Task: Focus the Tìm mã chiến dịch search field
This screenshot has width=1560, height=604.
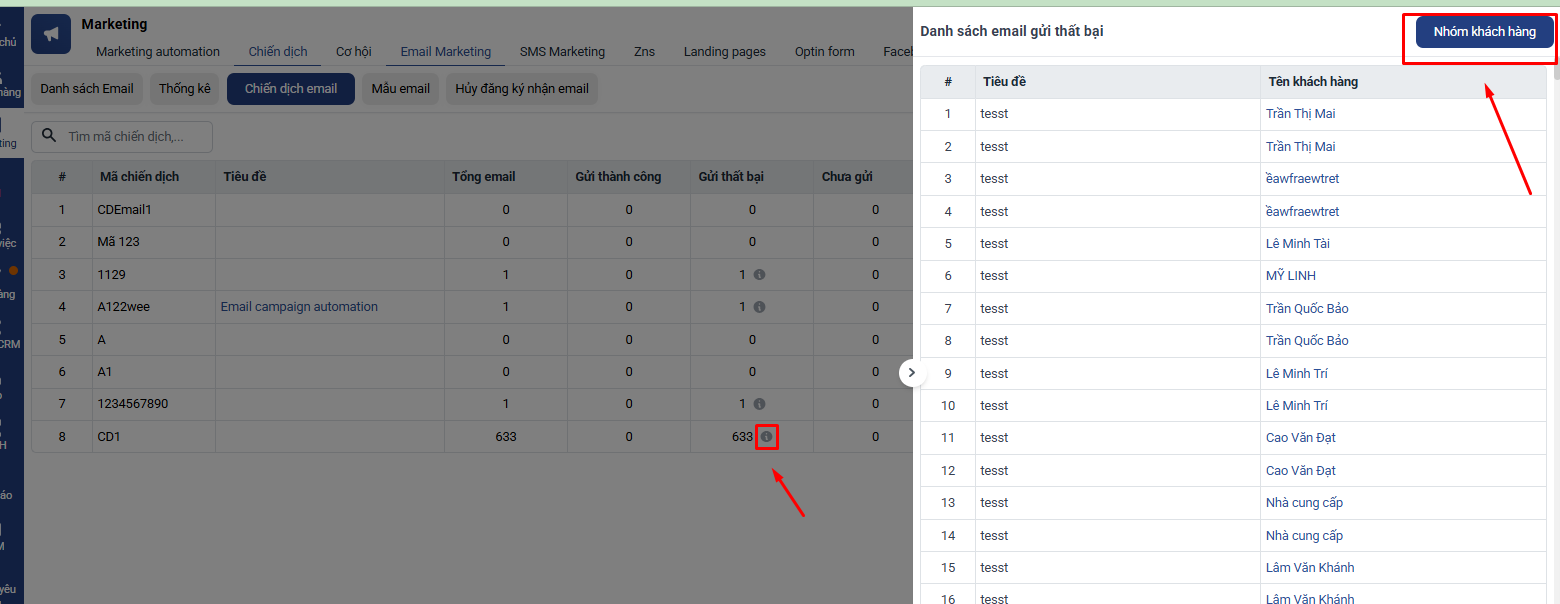Action: 135,137
